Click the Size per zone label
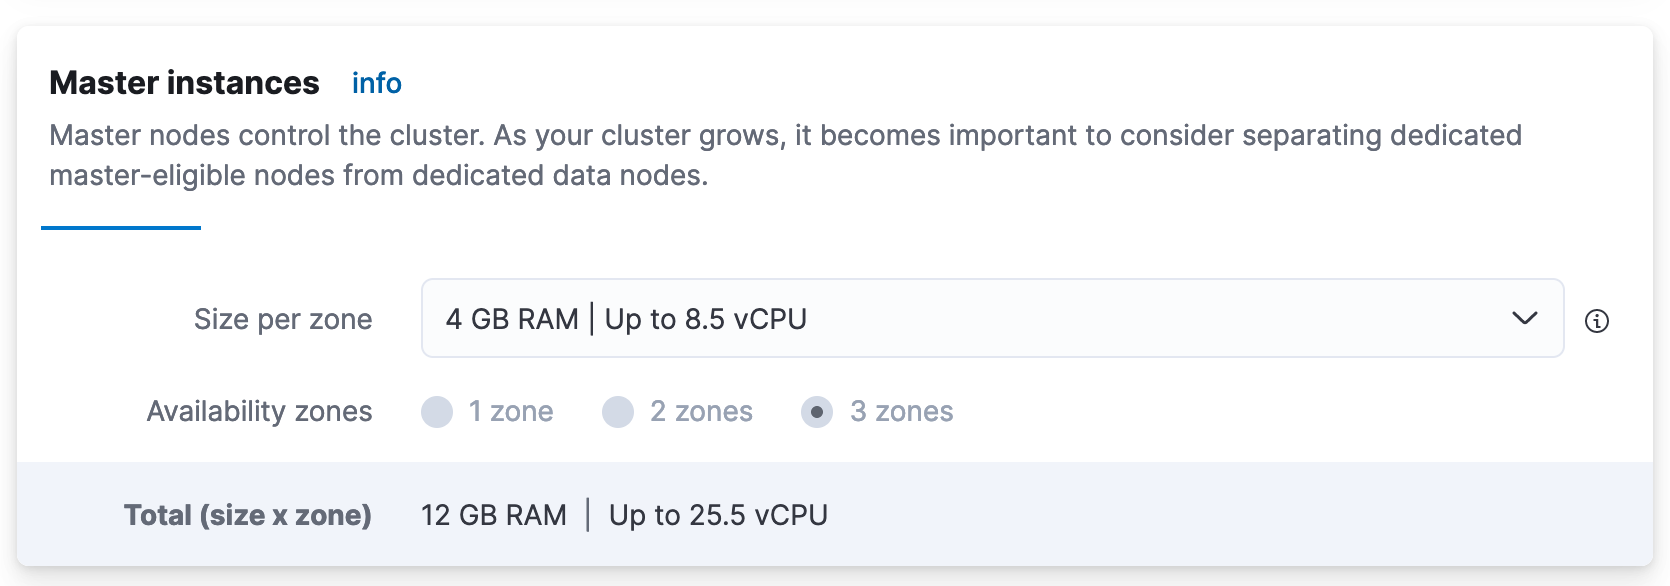The height and width of the screenshot is (586, 1670). pos(283,318)
